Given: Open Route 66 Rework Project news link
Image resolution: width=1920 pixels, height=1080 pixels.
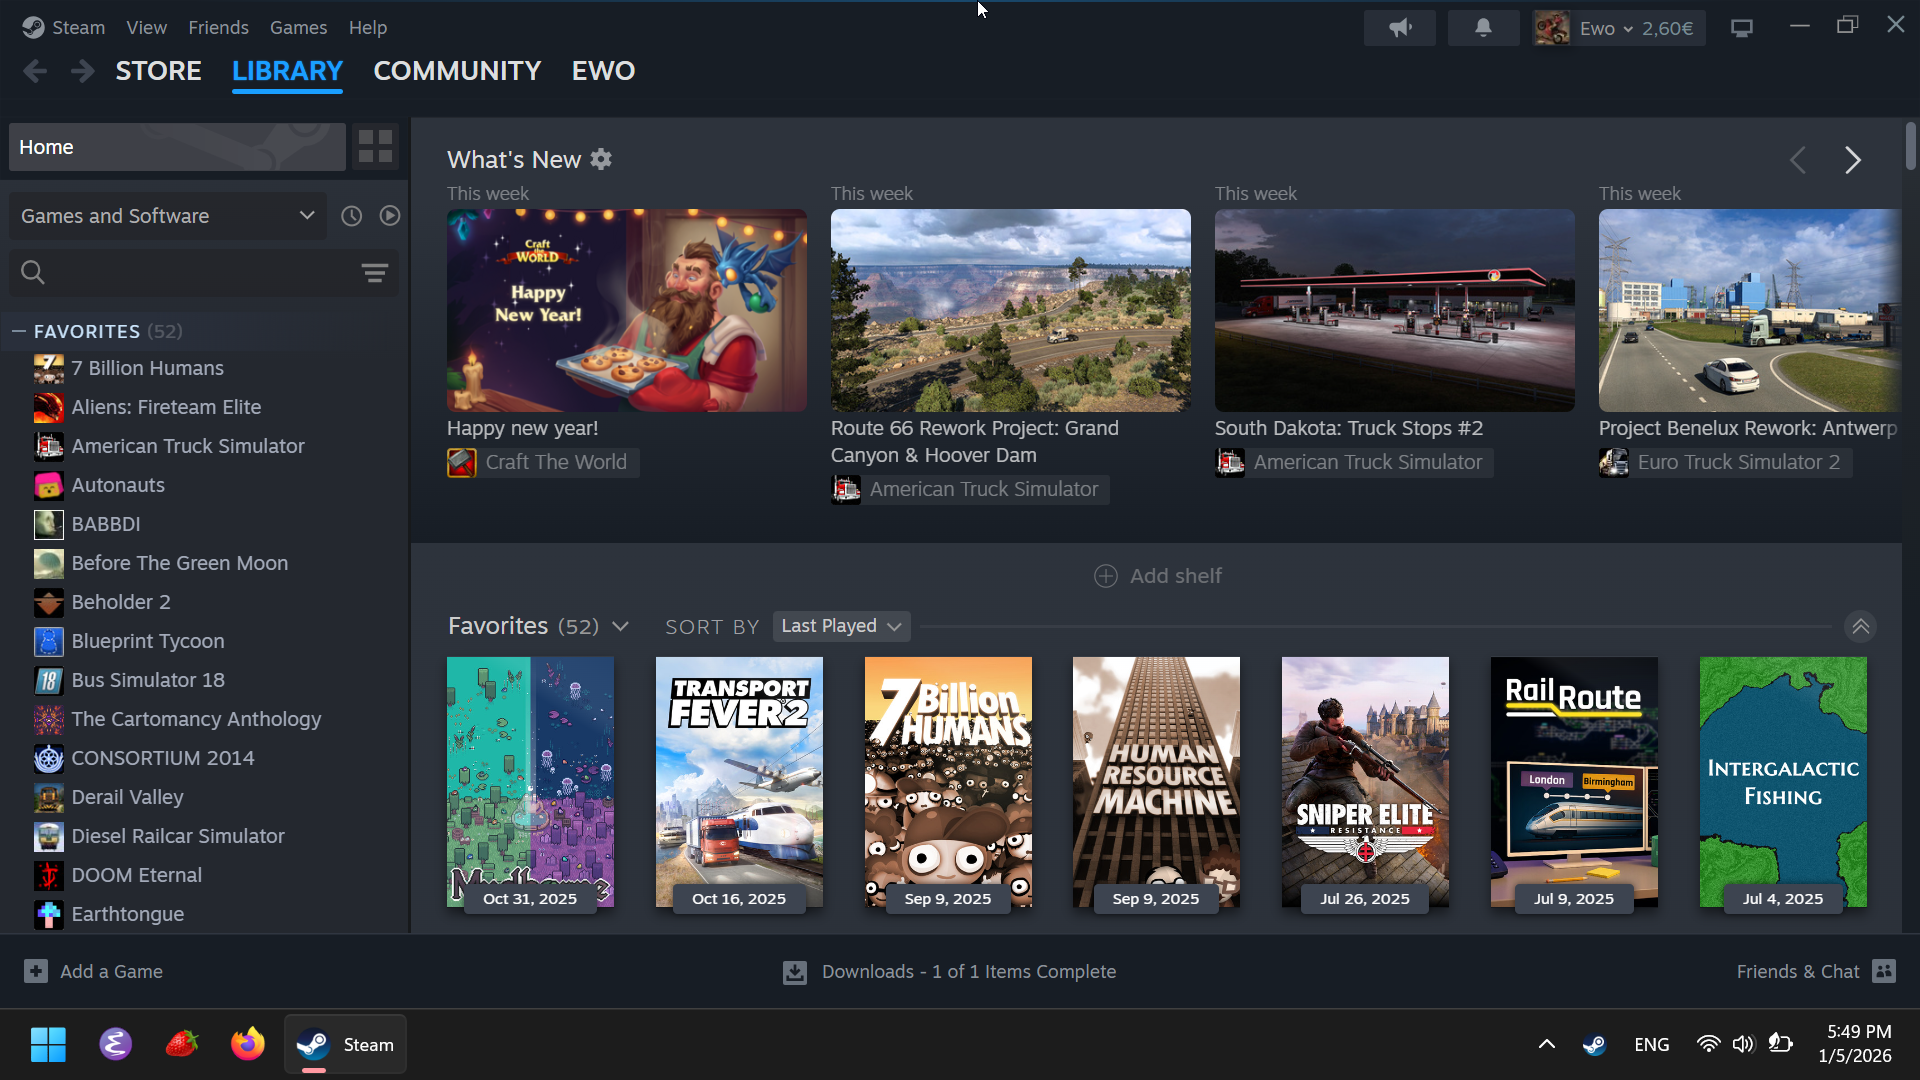Looking at the screenshot, I should pos(974,442).
